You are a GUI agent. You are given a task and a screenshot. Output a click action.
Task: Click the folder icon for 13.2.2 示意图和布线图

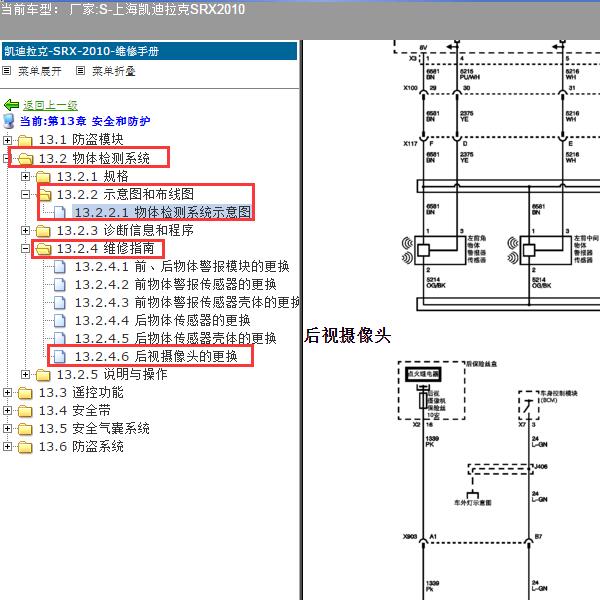click(44, 195)
